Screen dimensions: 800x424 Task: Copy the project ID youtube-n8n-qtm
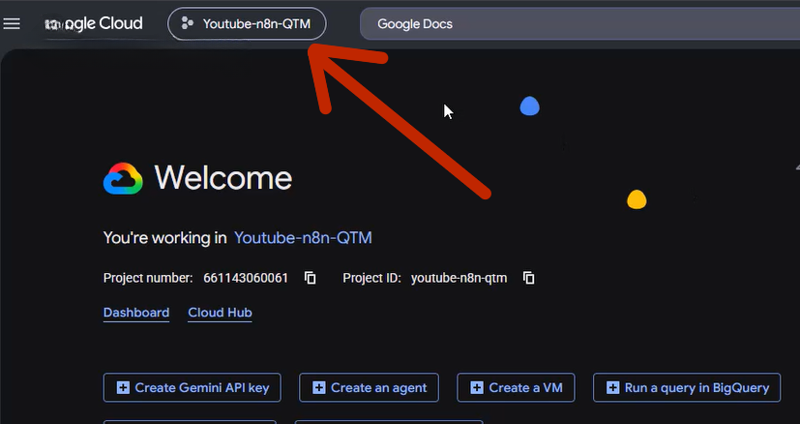tap(529, 278)
